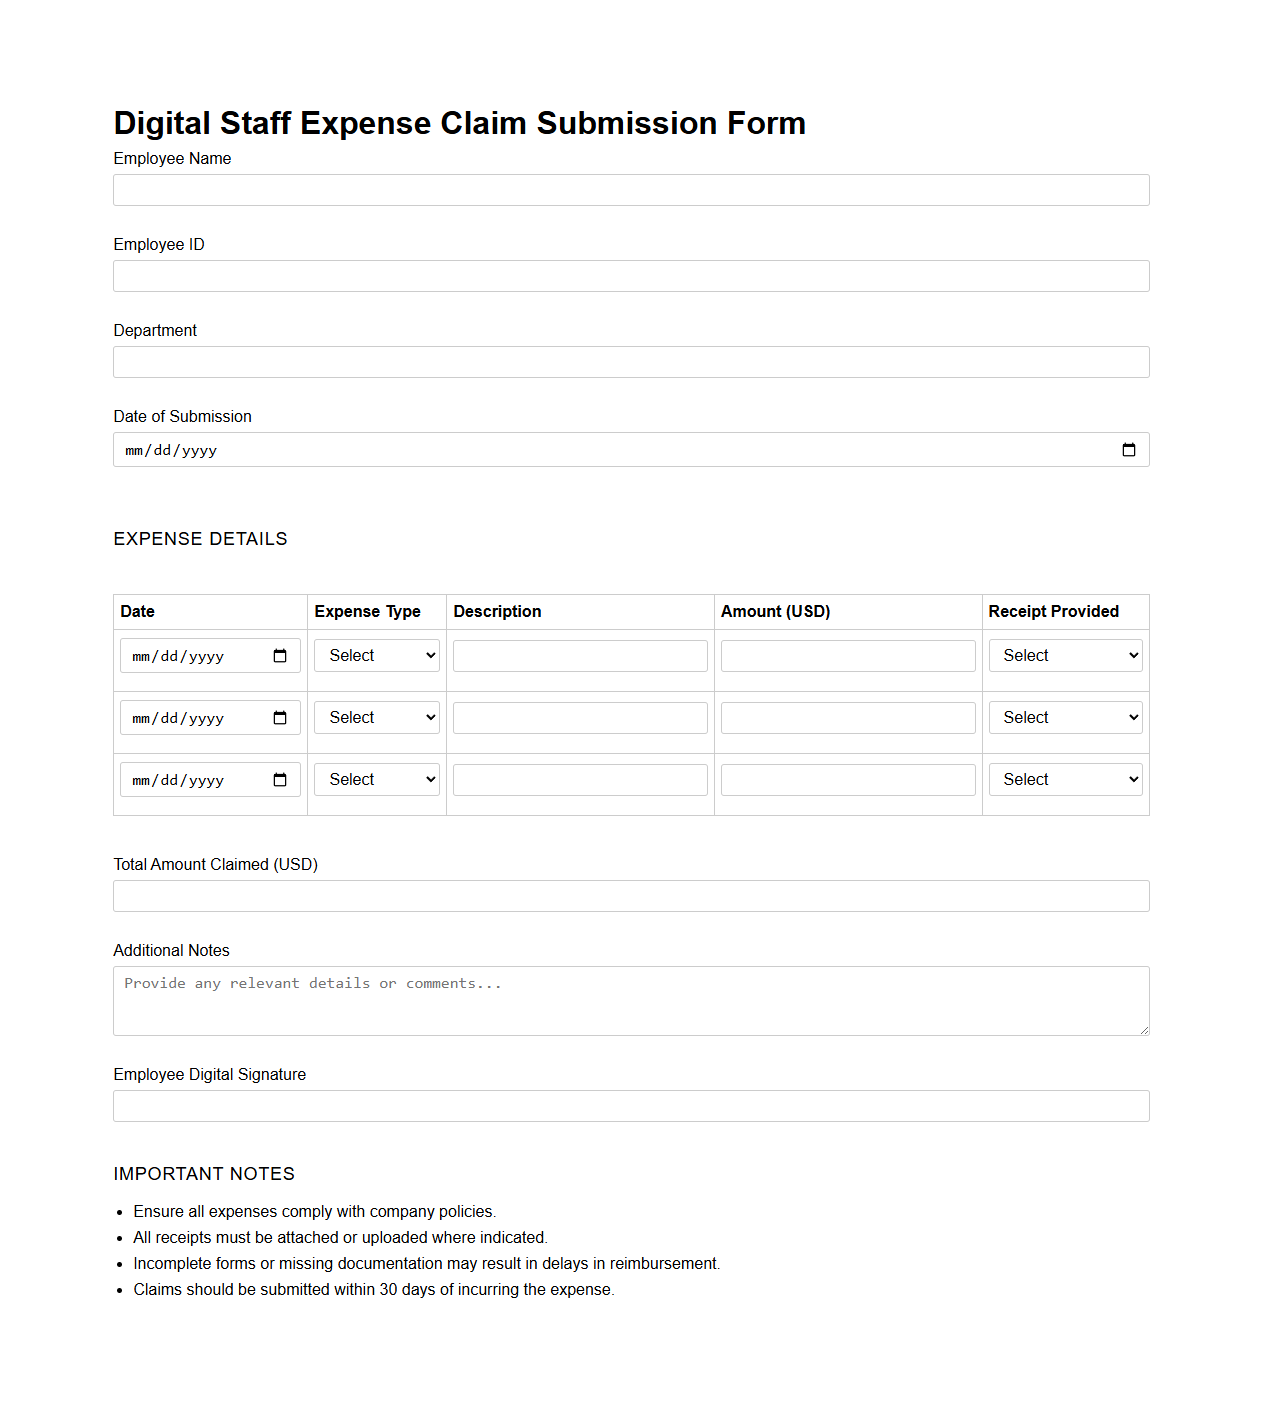Open calendar icon in third expense row

[x=280, y=780]
